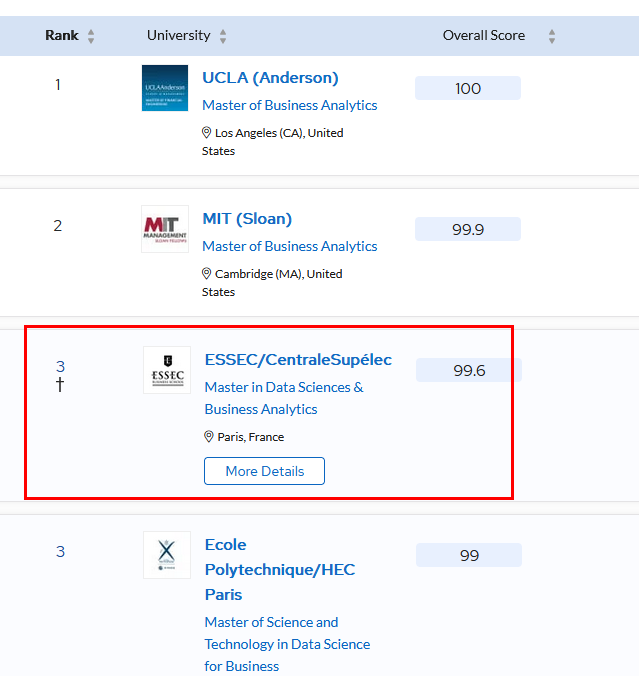Open MIT's Master of Business Analytics link
639x676 pixels.
(290, 246)
